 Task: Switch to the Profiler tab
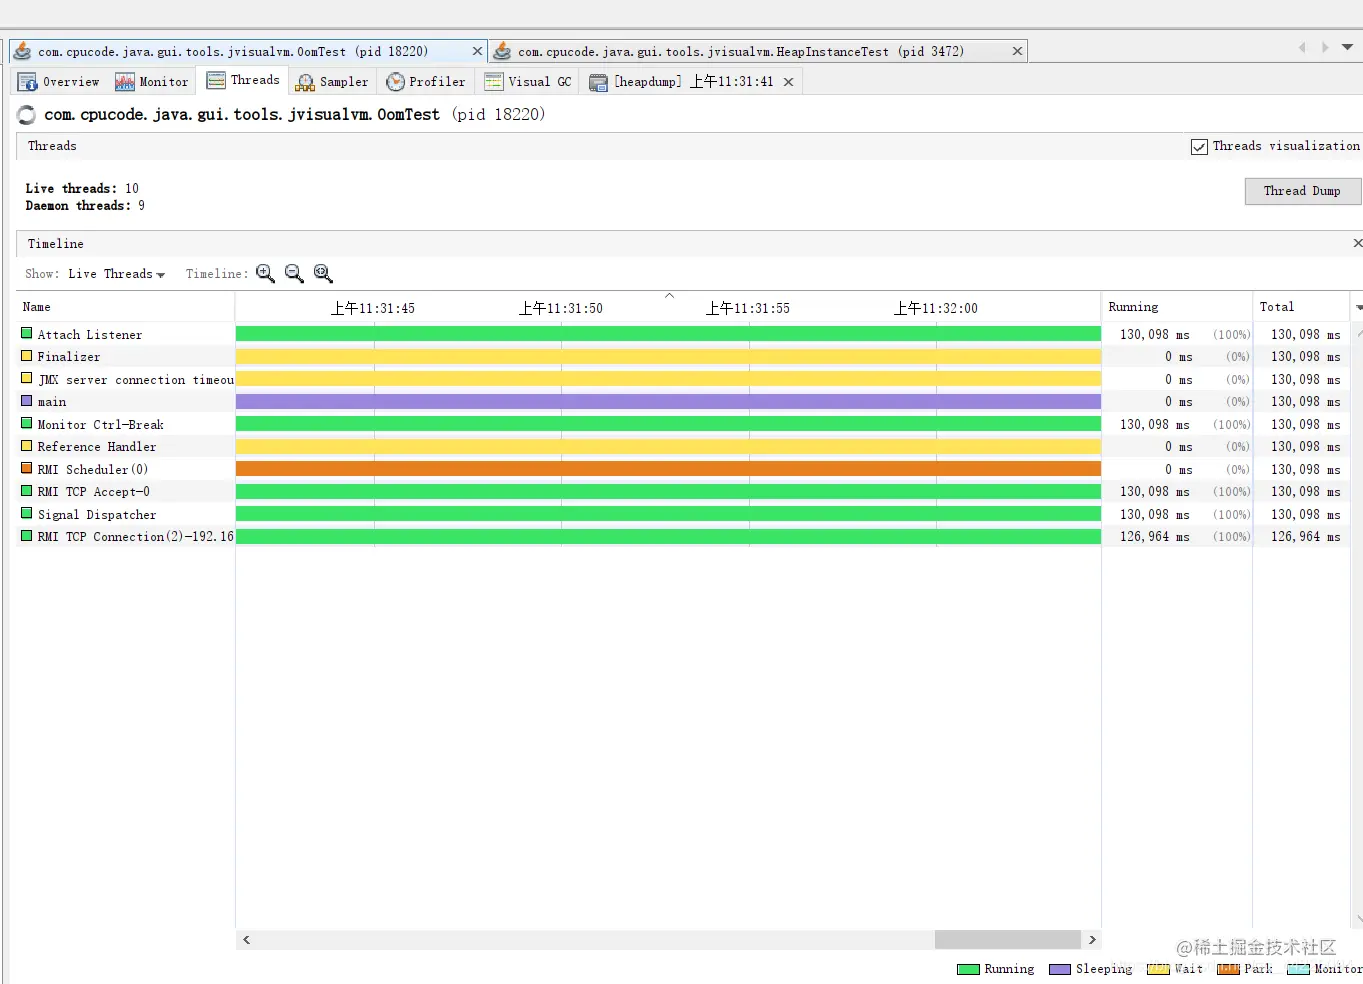427,82
